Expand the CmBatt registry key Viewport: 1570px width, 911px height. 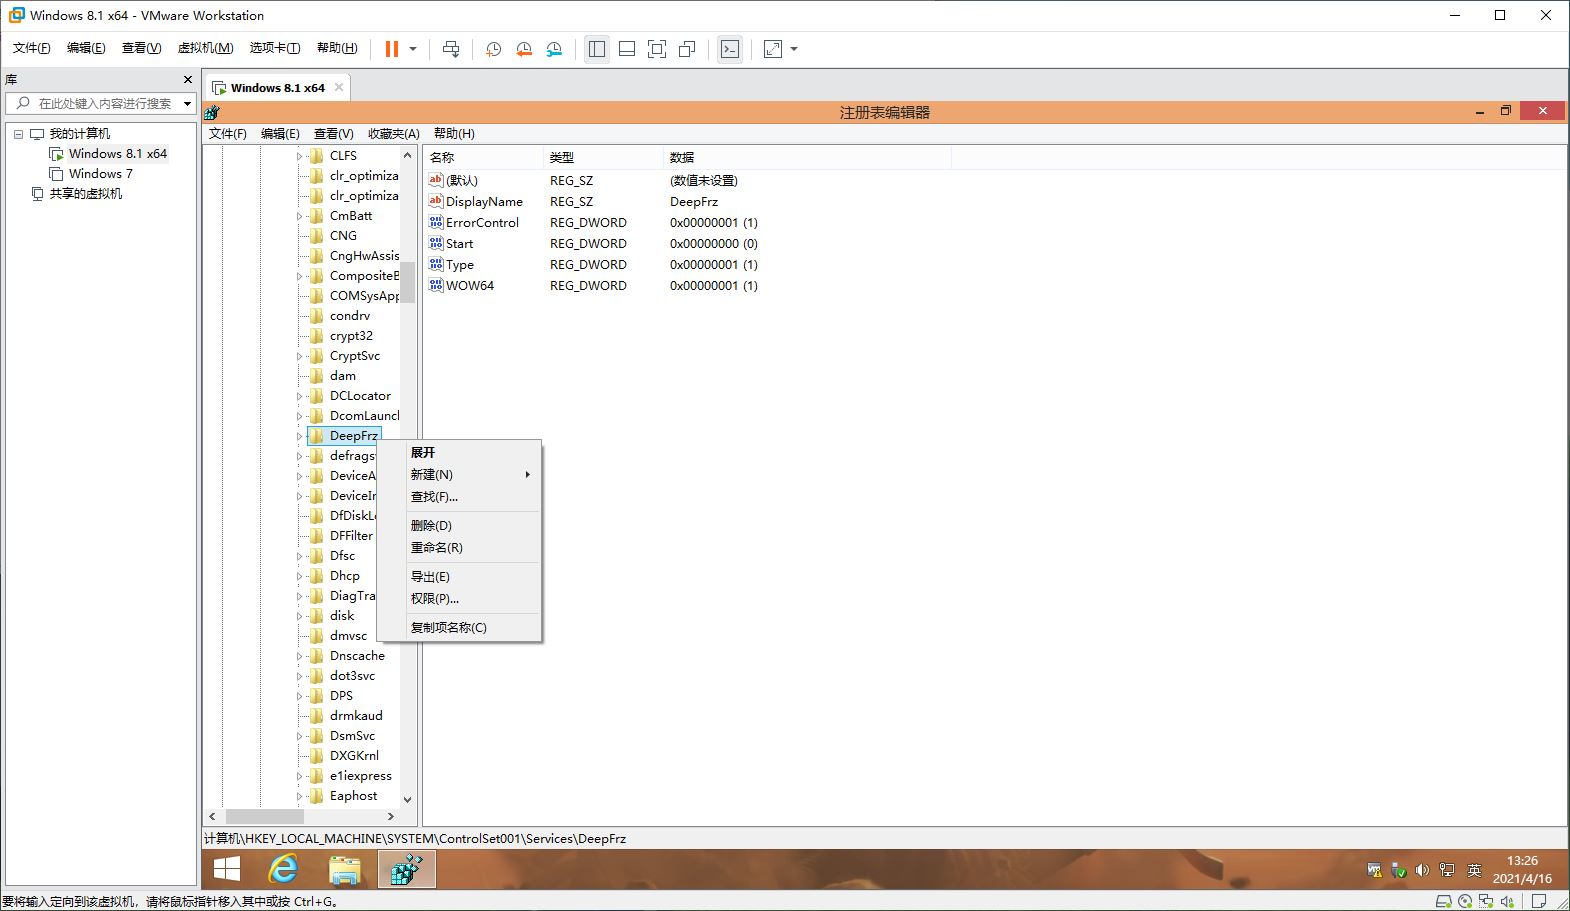point(299,216)
